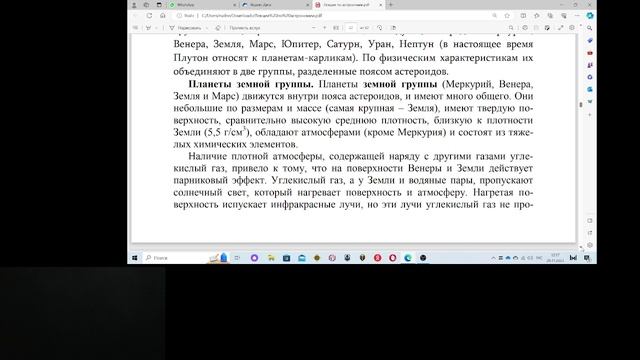Open the Copilot sidebar icon
This screenshot has width=640, height=360.
(590, 16)
